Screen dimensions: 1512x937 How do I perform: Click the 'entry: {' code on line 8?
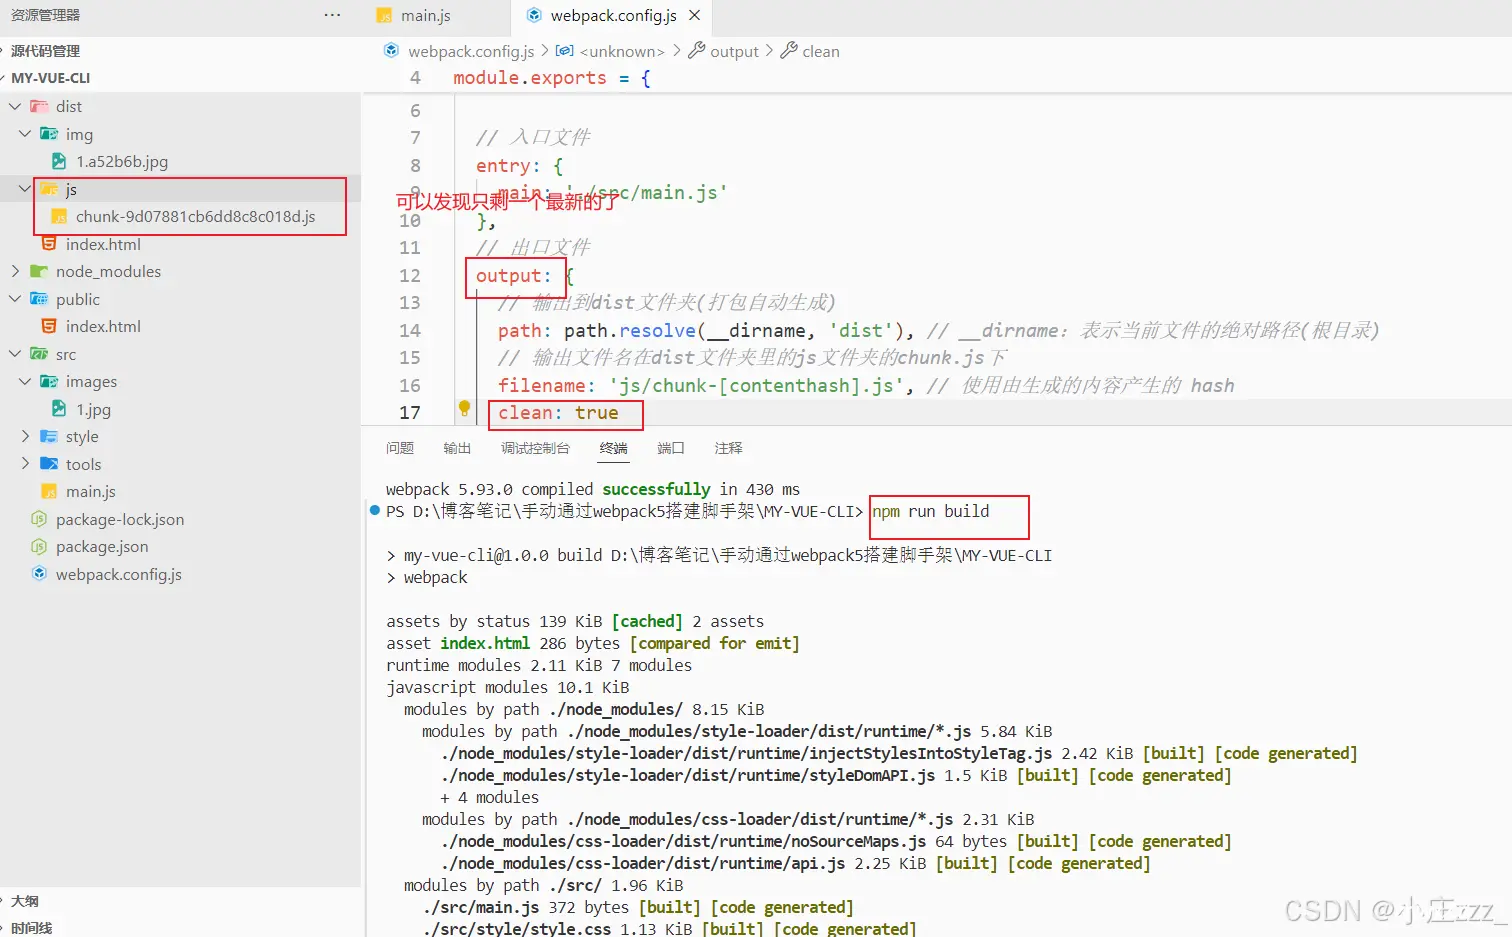(519, 166)
